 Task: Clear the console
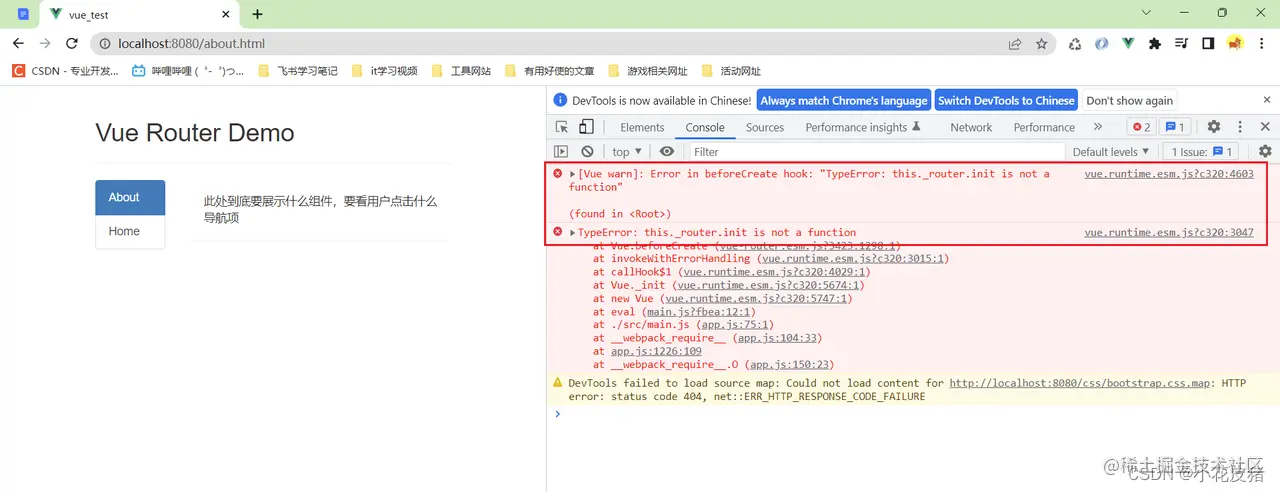point(587,152)
